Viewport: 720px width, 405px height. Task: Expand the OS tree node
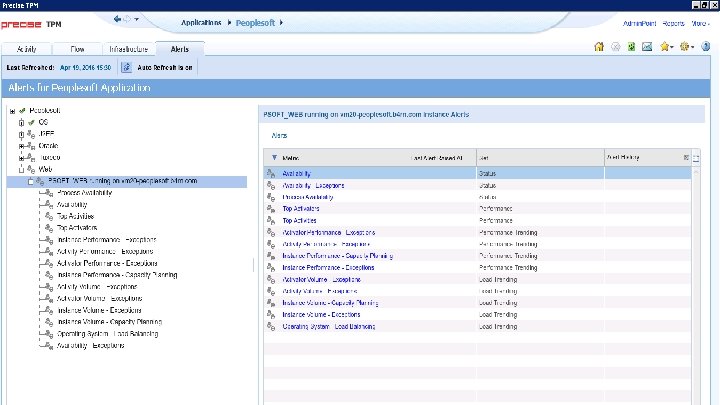(21, 123)
